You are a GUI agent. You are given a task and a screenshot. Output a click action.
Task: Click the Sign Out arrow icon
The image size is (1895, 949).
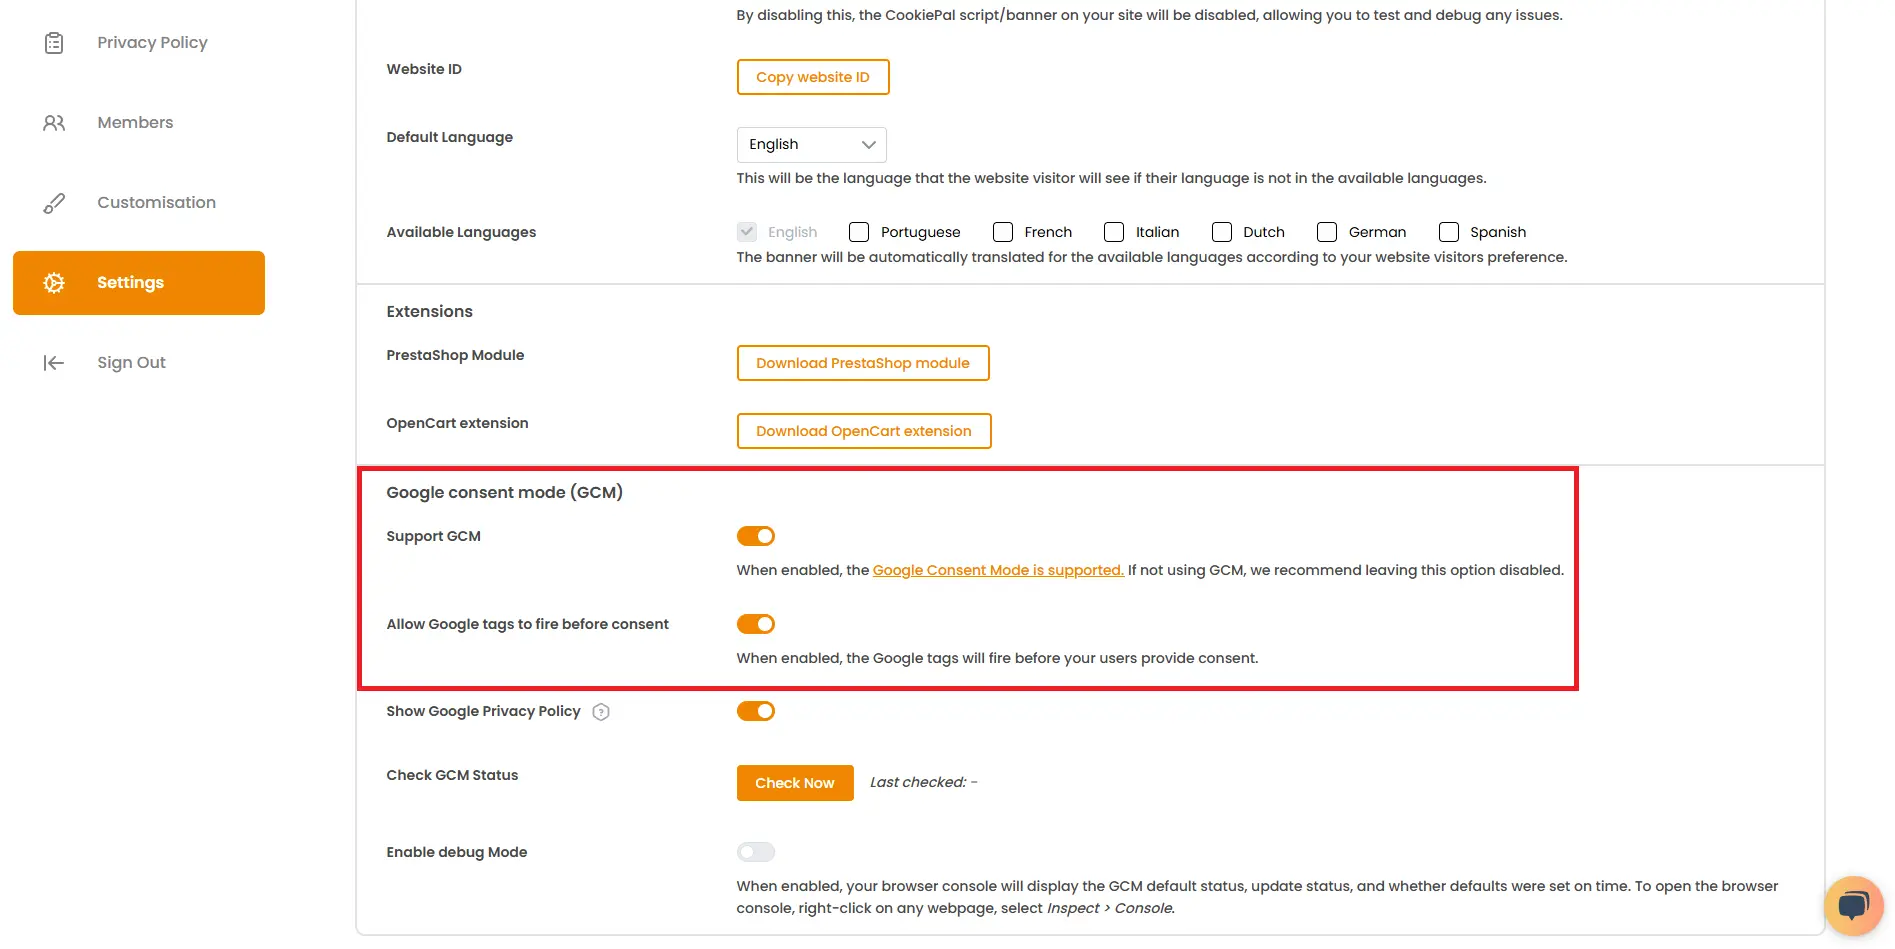pos(53,362)
